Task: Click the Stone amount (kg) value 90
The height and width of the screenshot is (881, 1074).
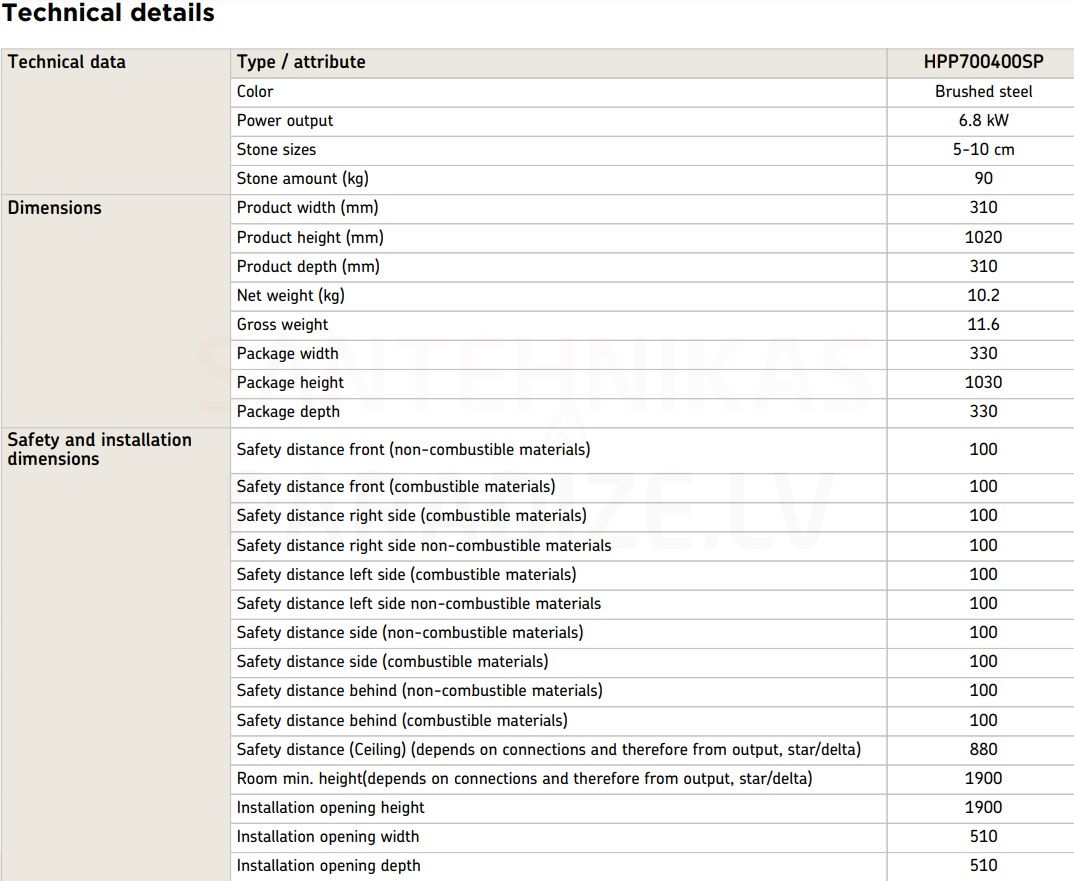Action: click(983, 178)
